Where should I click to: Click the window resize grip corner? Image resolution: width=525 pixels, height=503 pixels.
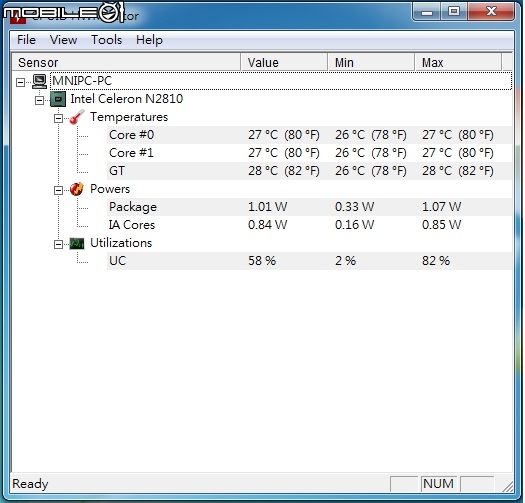pyautogui.click(x=508, y=487)
